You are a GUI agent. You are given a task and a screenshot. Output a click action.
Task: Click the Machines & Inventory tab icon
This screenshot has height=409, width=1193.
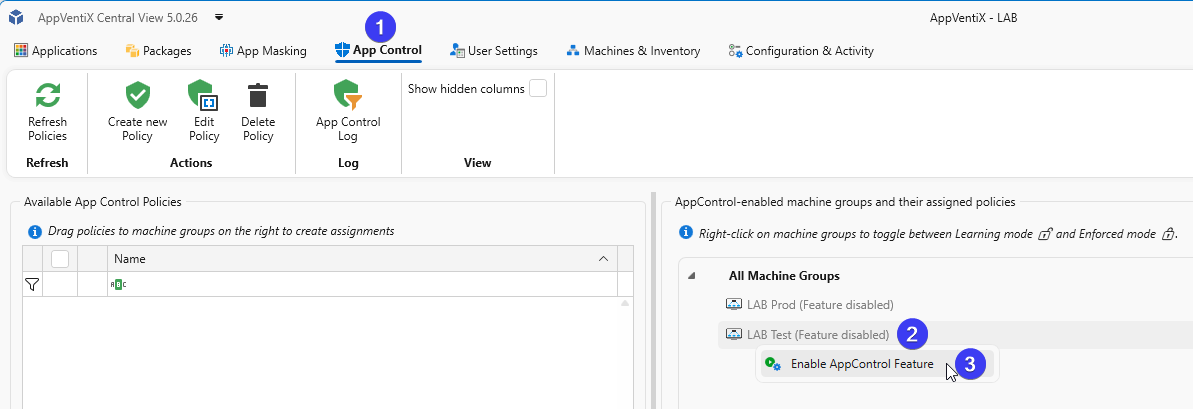[x=573, y=51]
